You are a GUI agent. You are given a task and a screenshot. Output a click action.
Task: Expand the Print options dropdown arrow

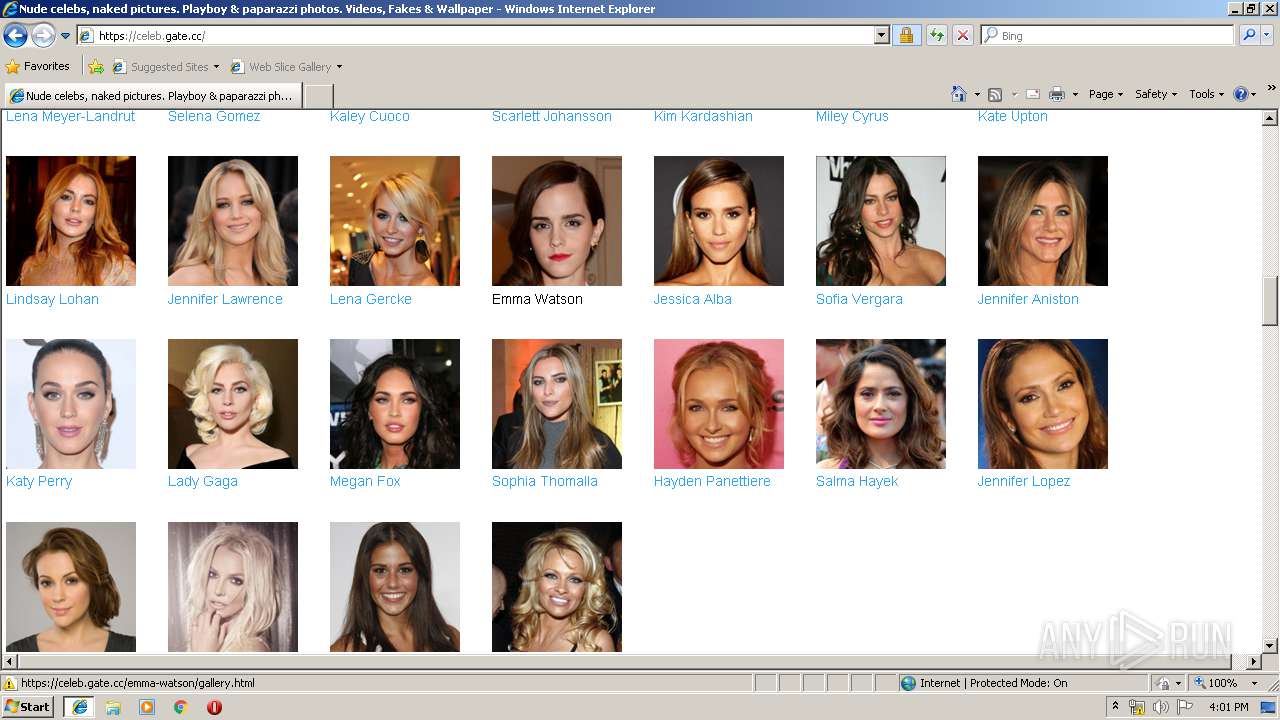click(1075, 94)
